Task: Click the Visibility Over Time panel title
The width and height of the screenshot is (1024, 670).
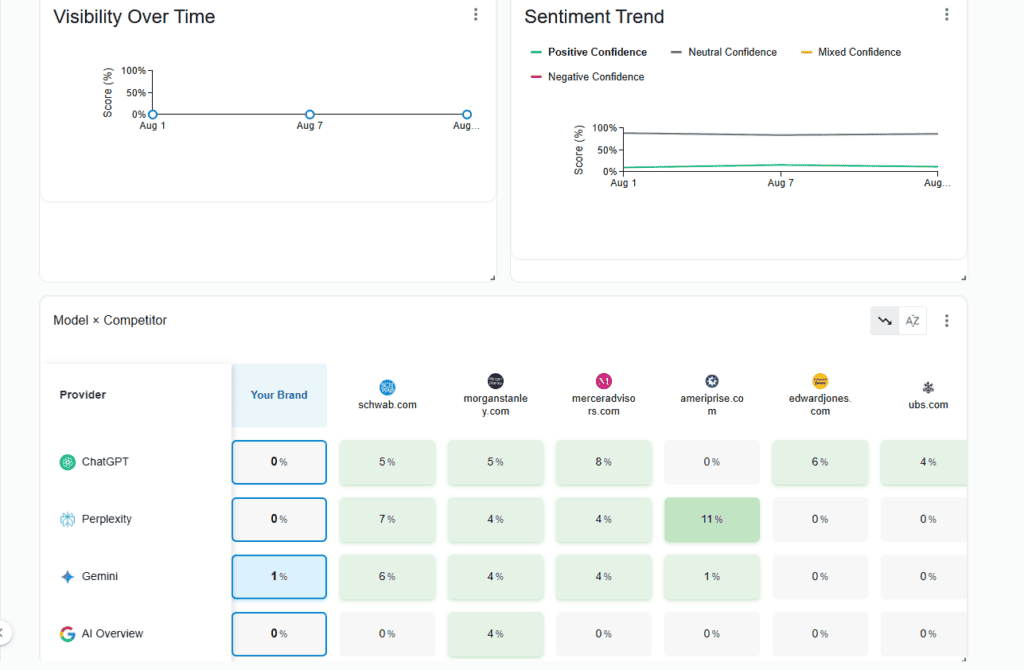Action: [x=134, y=17]
